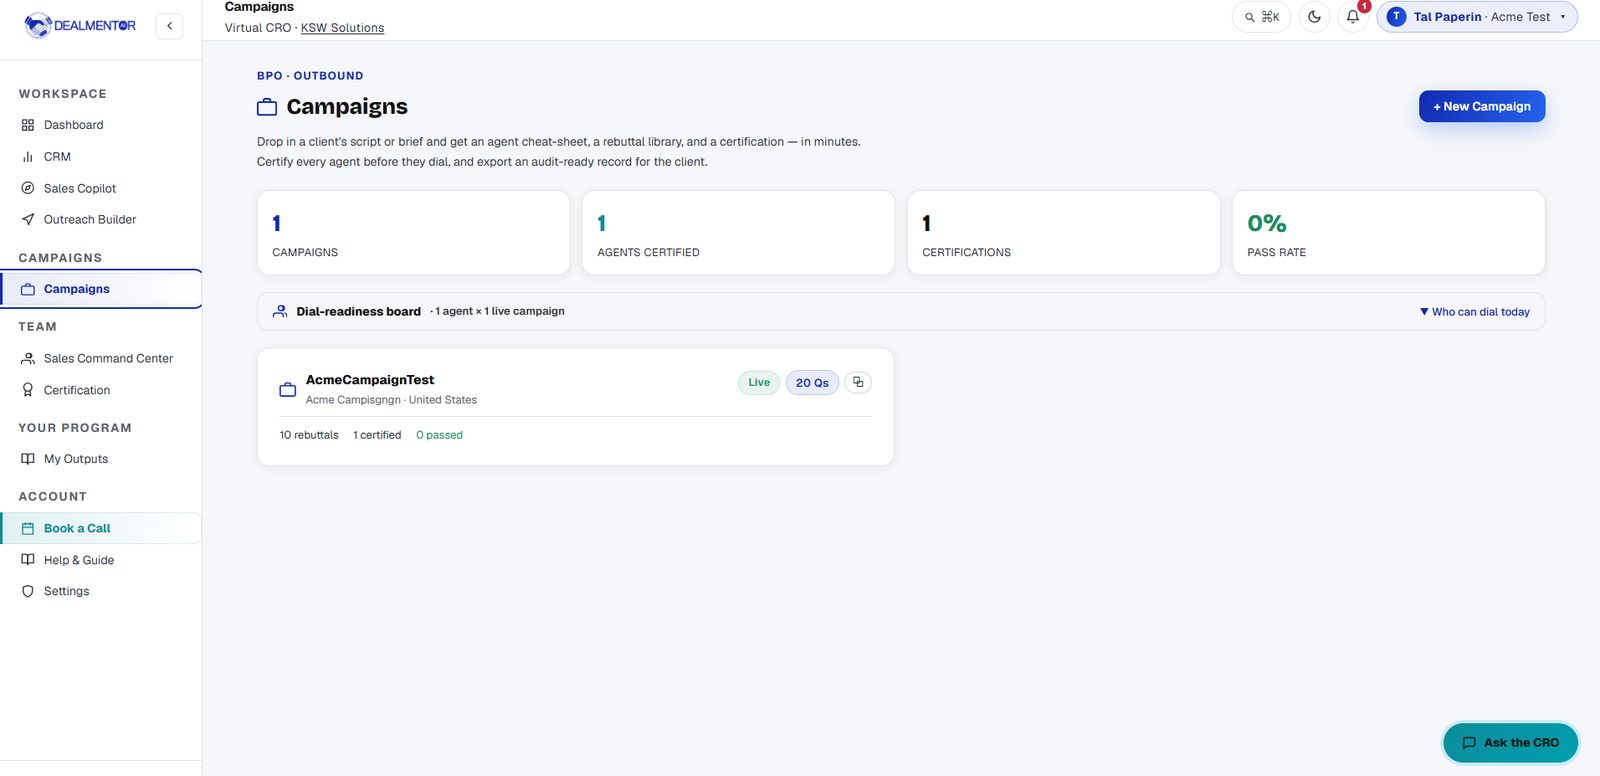
Task: Click the T user avatar
Action: pyautogui.click(x=1396, y=17)
